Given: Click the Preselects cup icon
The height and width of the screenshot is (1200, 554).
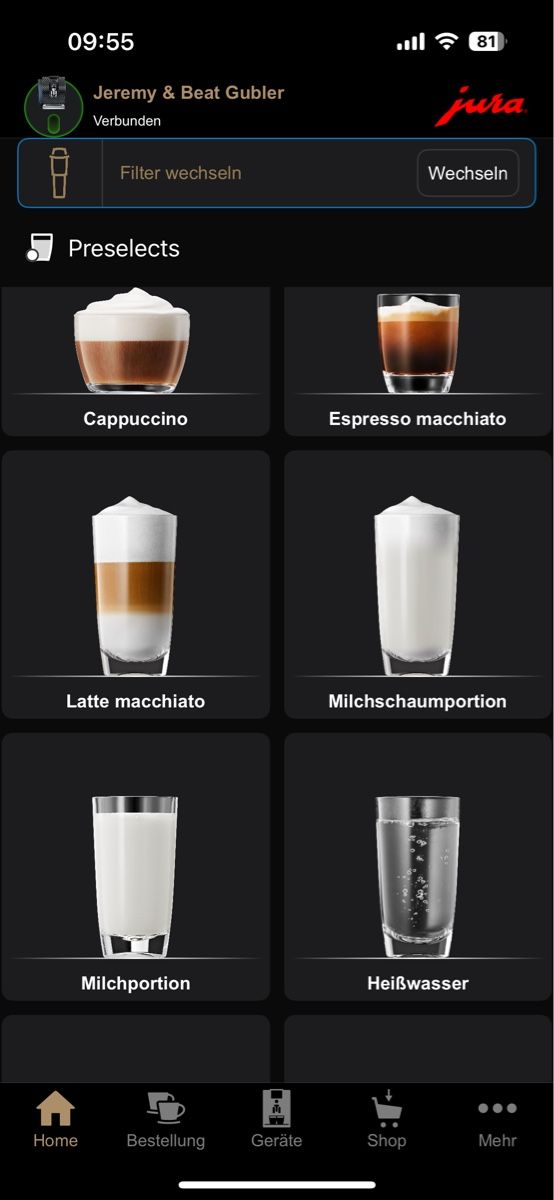Looking at the screenshot, I should (39, 248).
